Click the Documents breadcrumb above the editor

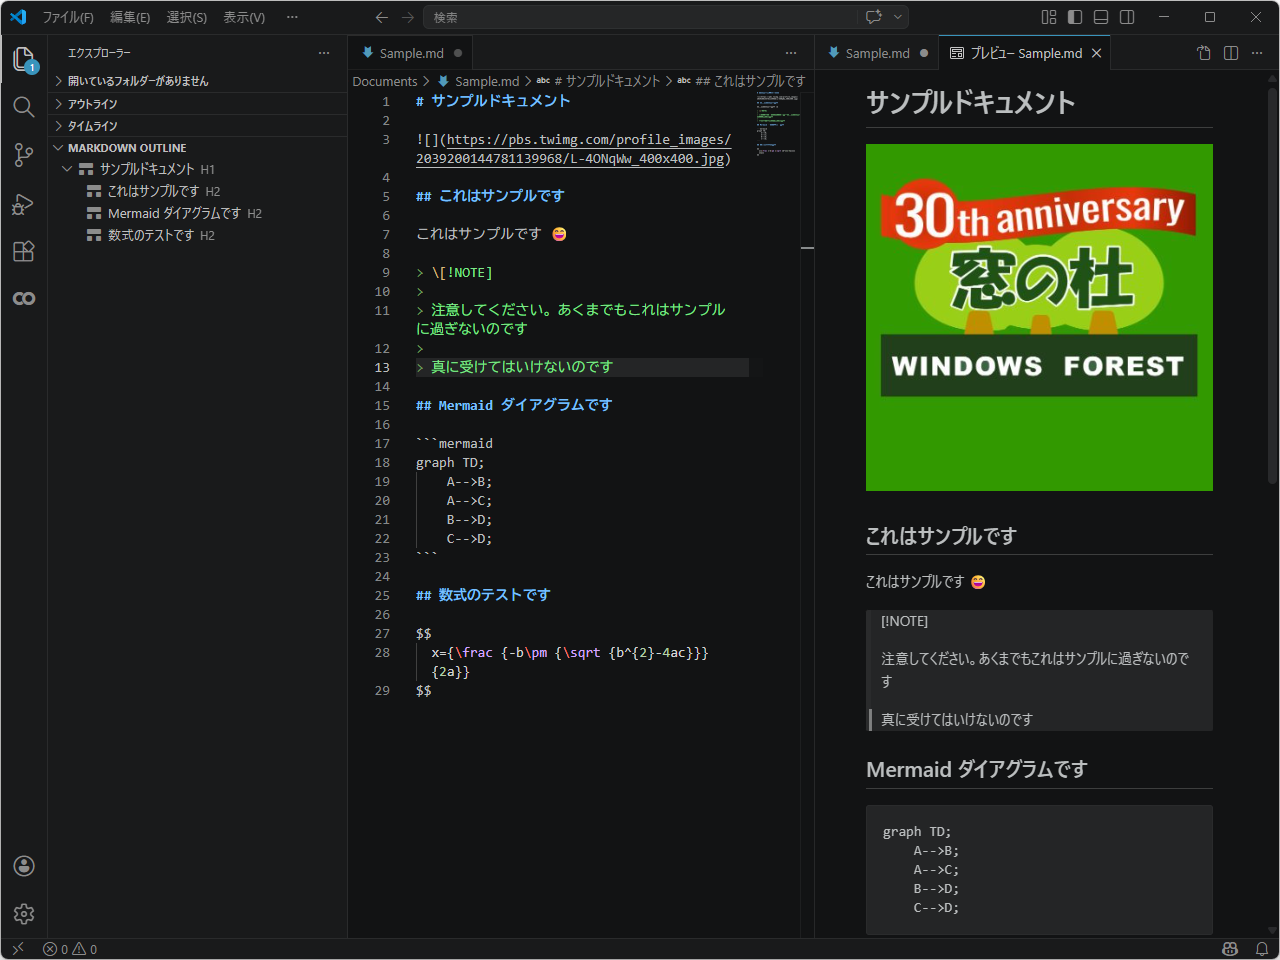[x=384, y=81]
